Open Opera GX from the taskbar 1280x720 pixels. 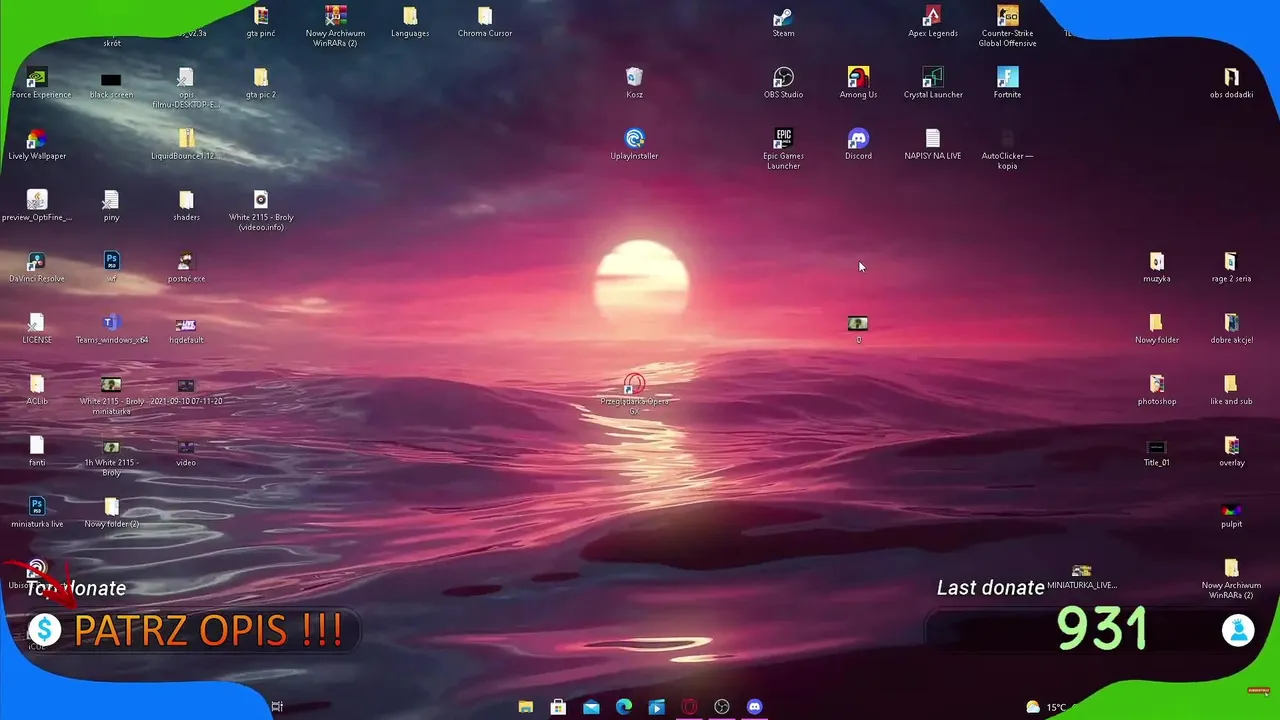click(x=689, y=707)
